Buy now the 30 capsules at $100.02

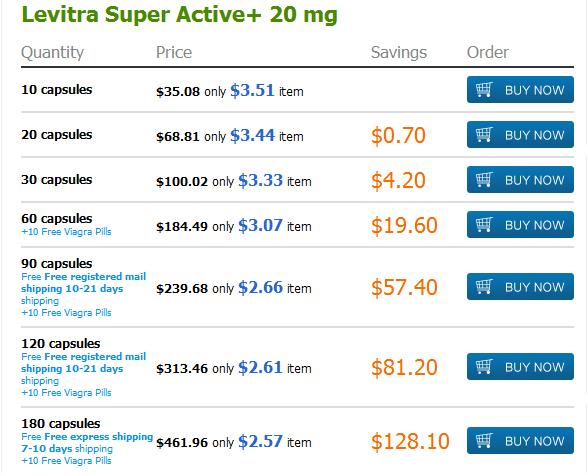[520, 180]
